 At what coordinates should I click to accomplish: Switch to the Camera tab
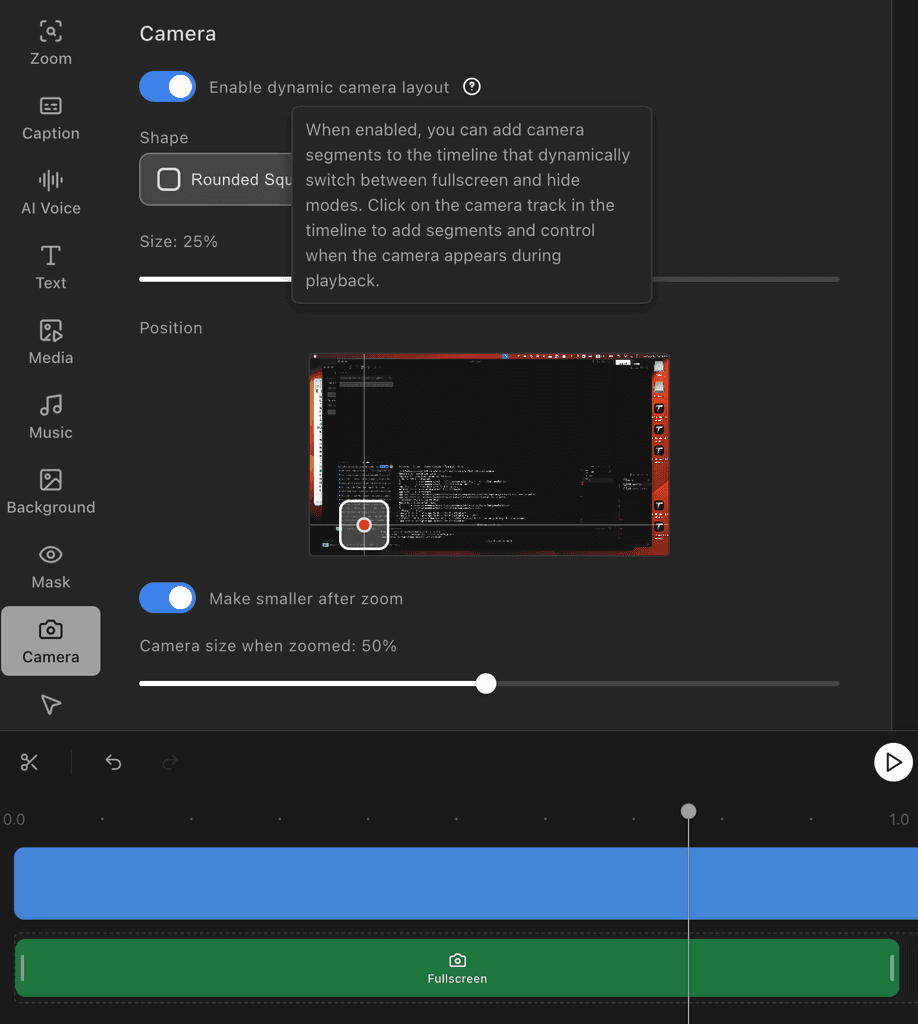click(50, 641)
